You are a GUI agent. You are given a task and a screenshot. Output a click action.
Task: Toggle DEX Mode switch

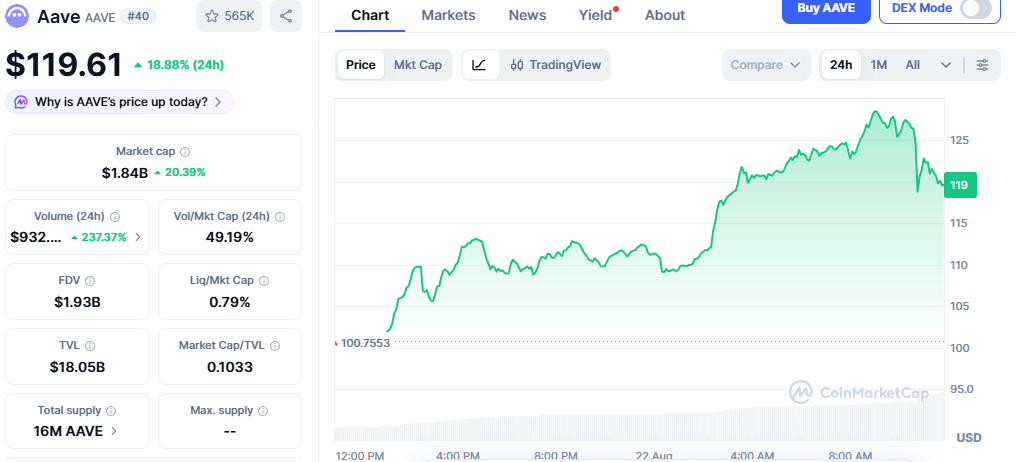tap(976, 8)
